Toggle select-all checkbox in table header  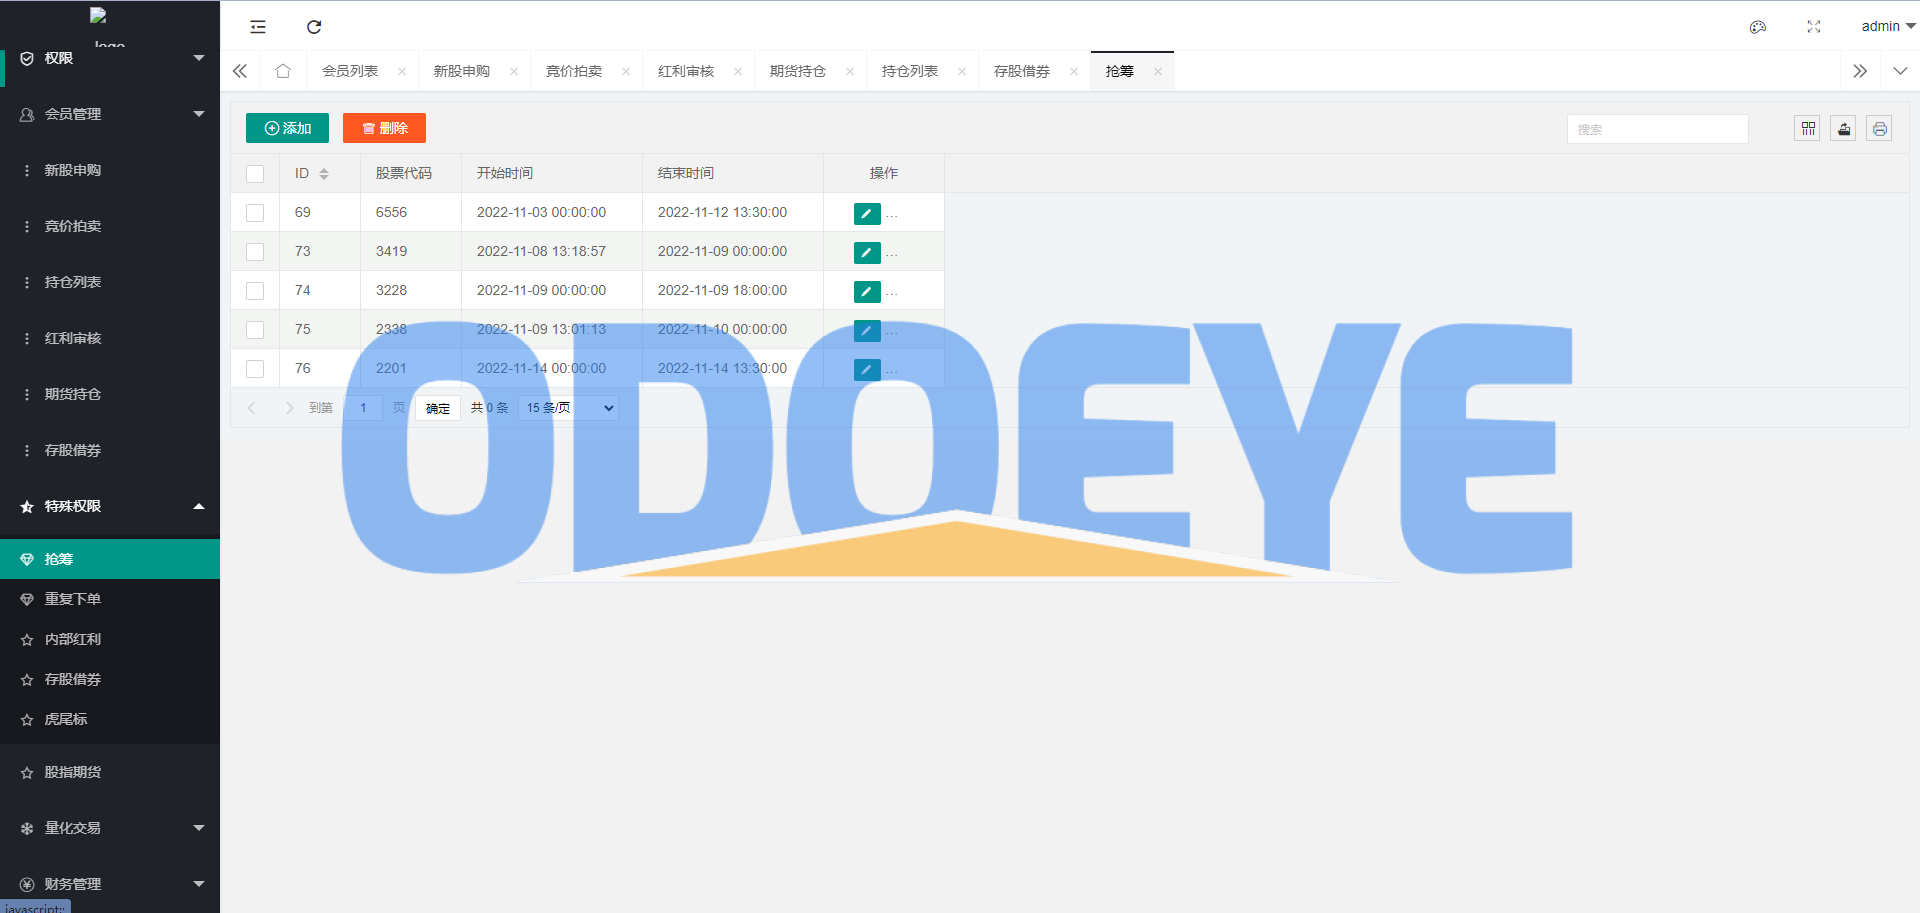(x=255, y=174)
